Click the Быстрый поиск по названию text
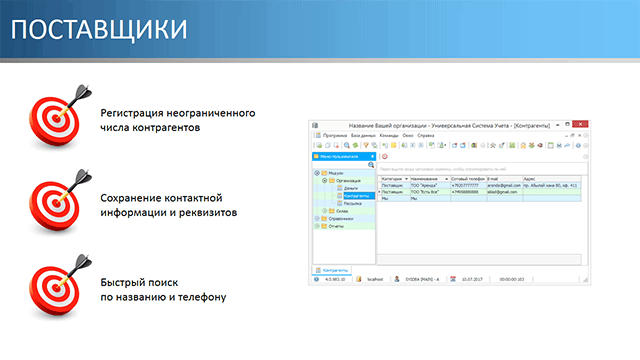Image resolution: width=640 pixels, height=360 pixels. pyautogui.click(x=163, y=290)
